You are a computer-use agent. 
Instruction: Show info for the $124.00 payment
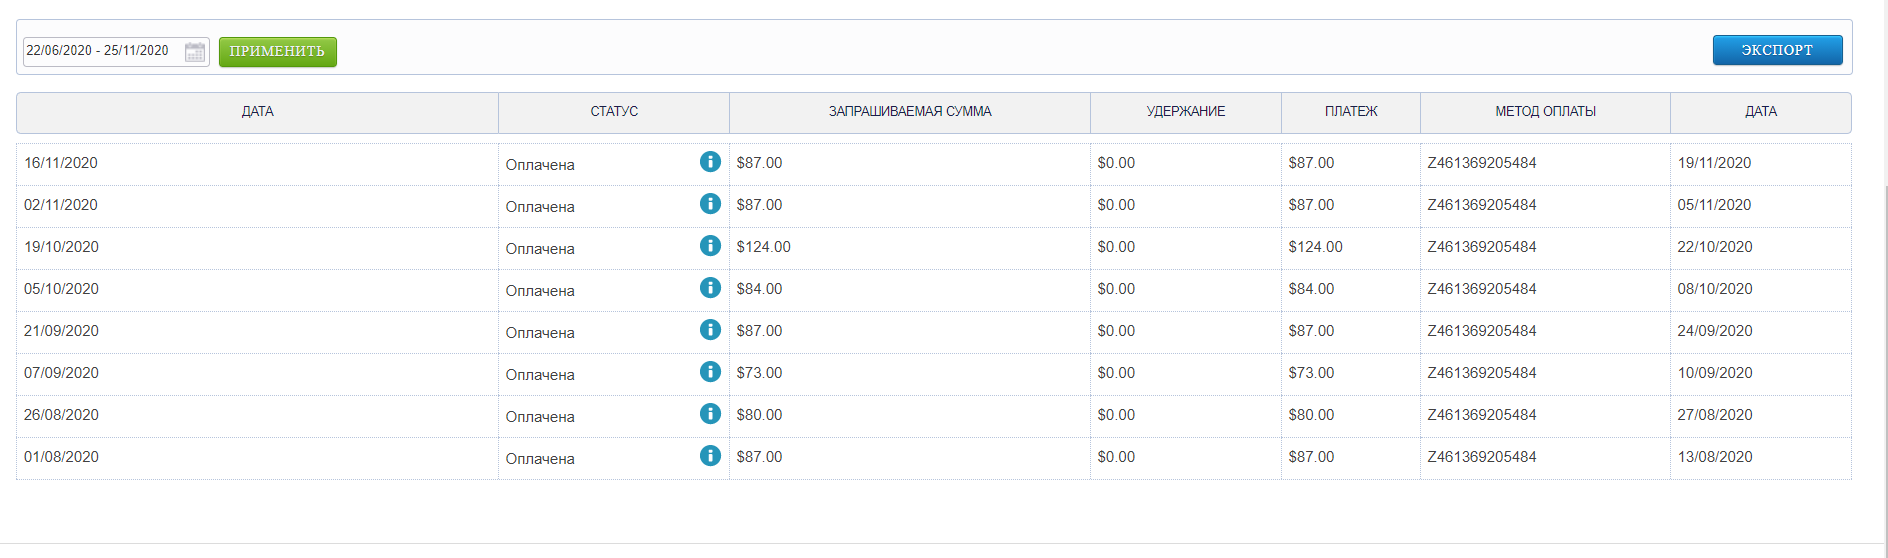pos(710,246)
